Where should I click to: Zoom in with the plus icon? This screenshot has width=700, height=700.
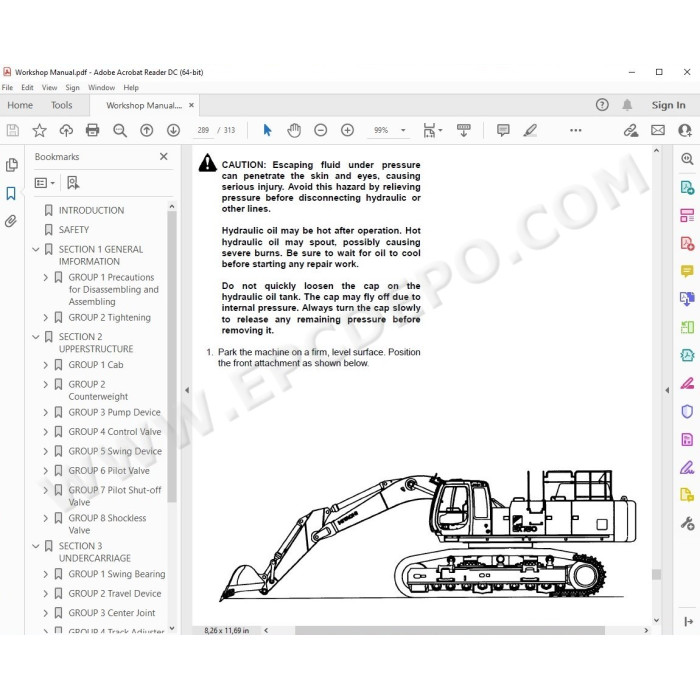(347, 130)
